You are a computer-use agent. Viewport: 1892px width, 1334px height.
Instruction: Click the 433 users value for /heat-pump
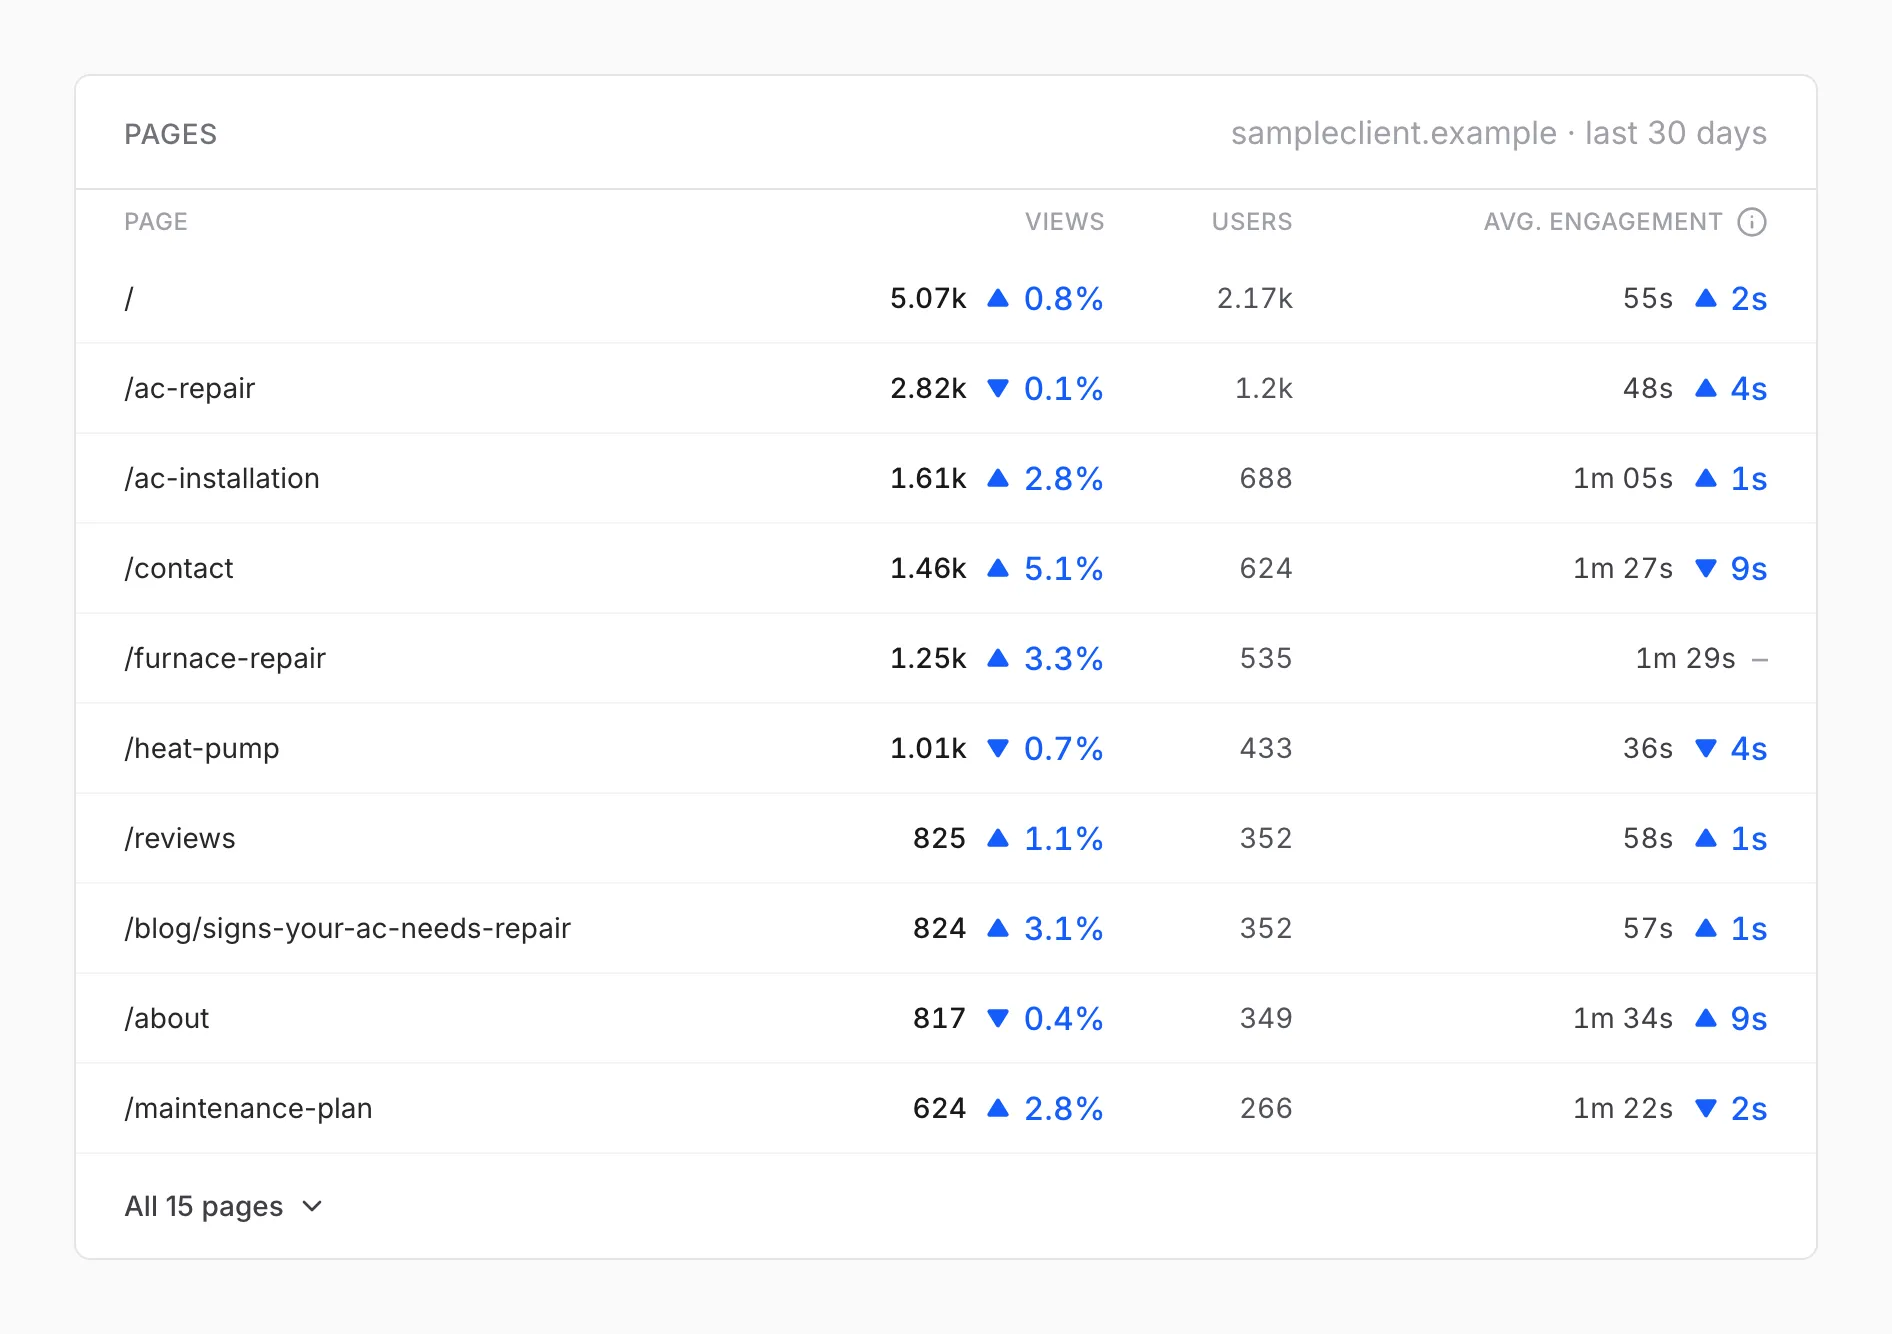point(1266,748)
